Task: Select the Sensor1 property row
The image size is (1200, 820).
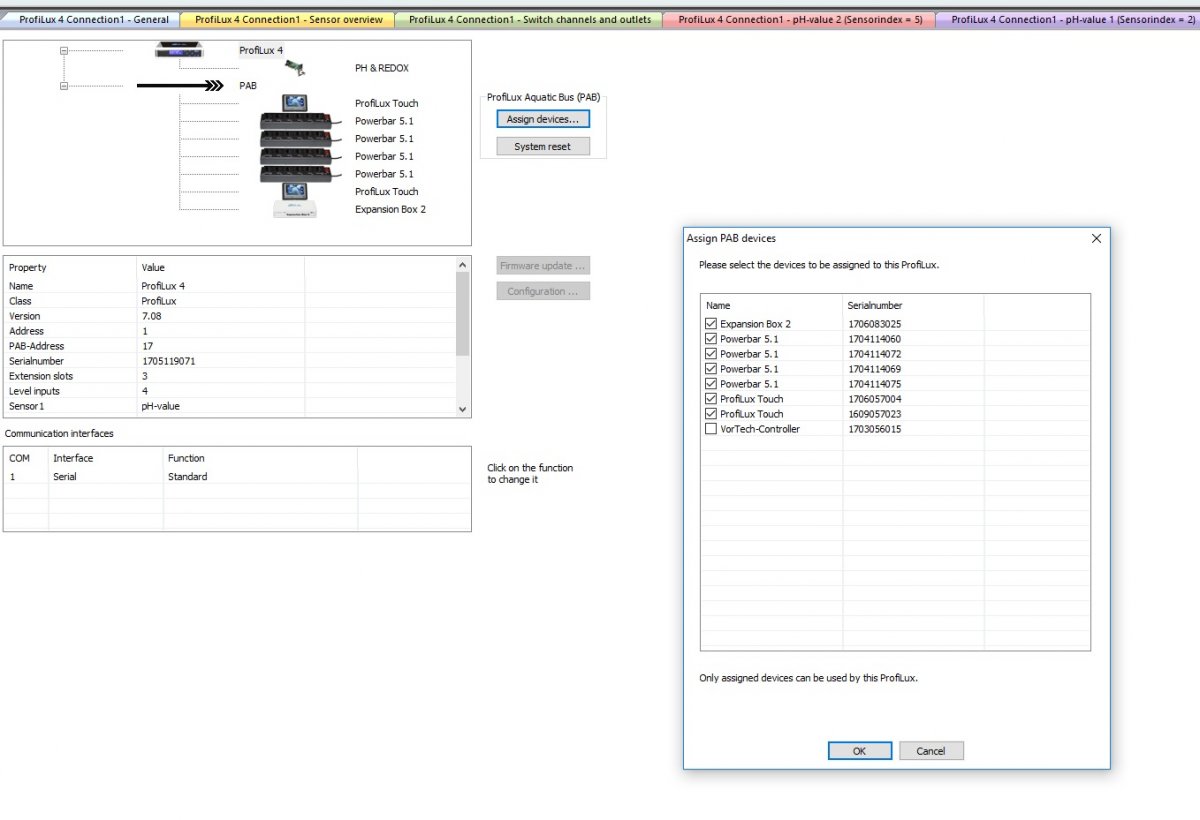Action: (x=230, y=406)
